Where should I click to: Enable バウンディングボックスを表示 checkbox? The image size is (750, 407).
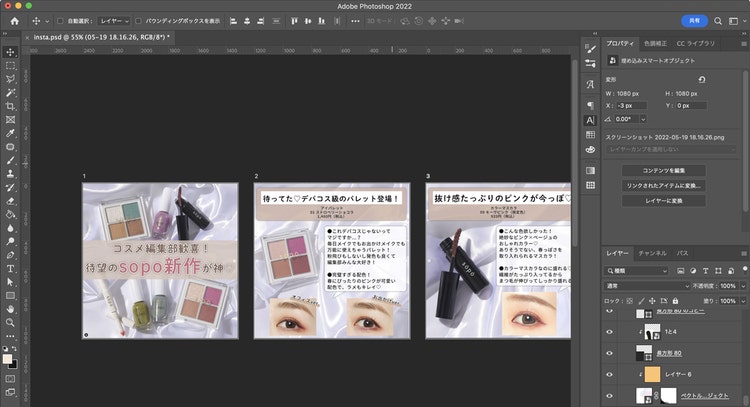click(x=138, y=21)
